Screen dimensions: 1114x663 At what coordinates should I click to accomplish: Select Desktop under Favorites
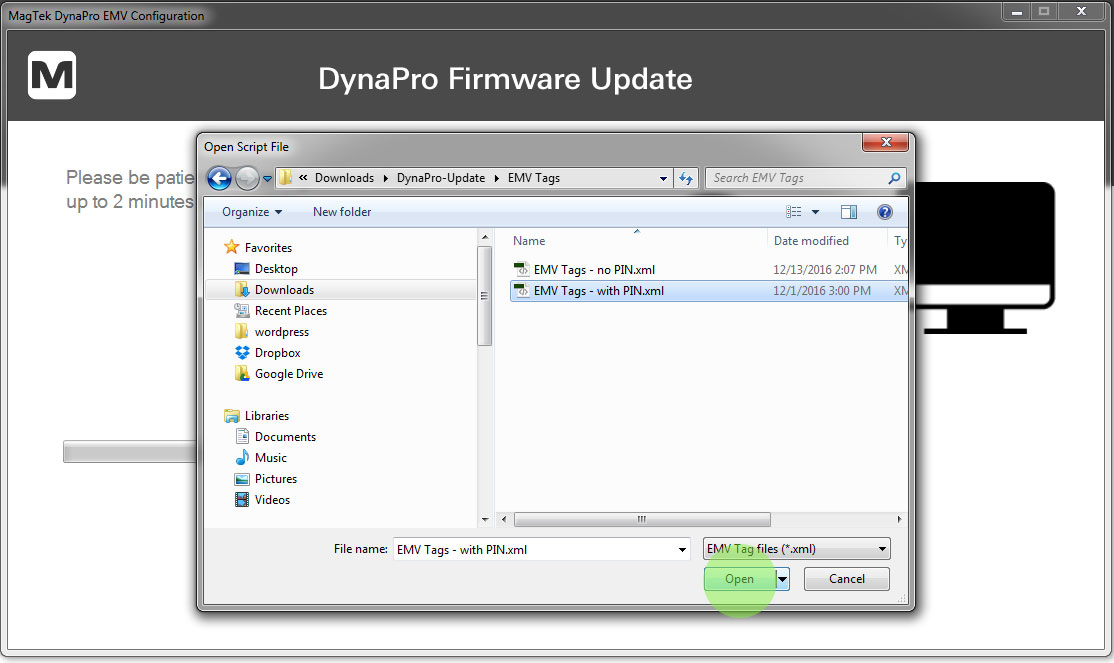[x=276, y=269]
